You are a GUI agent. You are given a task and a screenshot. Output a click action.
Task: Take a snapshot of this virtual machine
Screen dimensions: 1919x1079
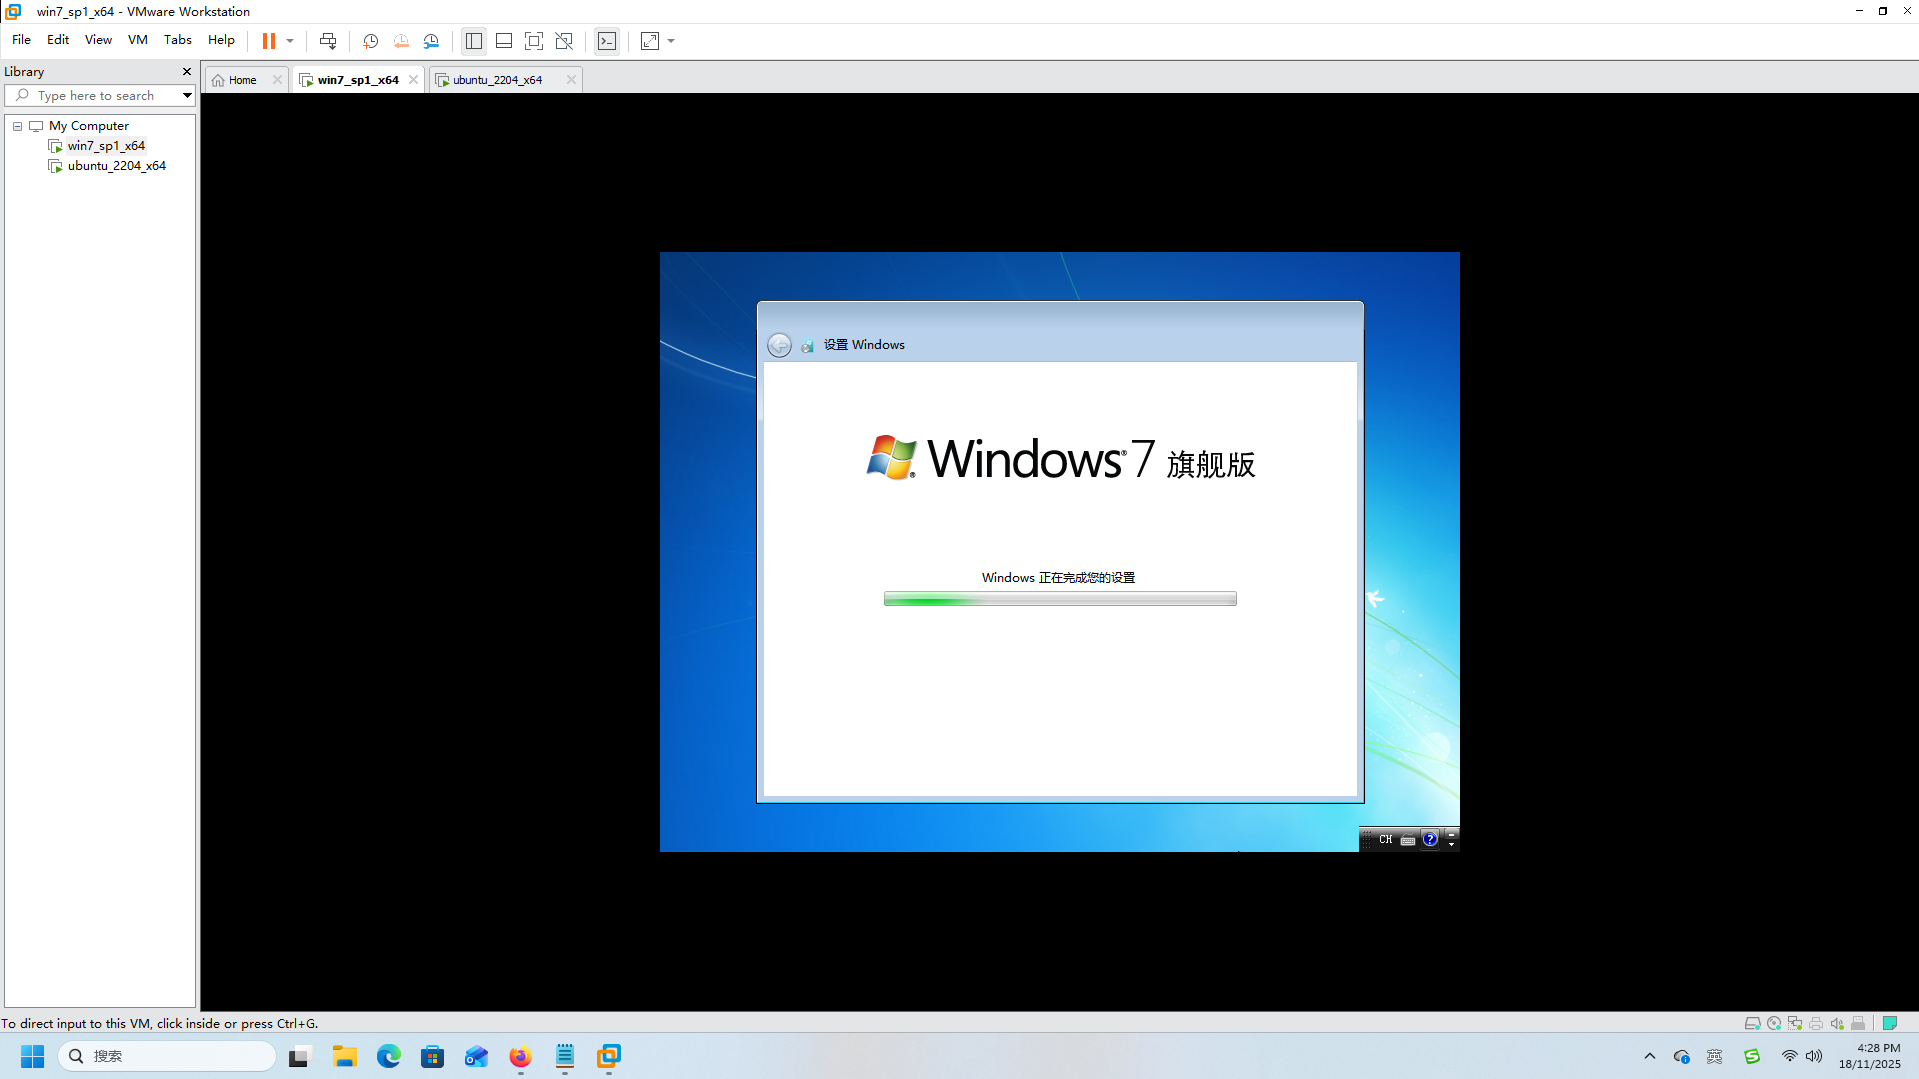tap(370, 41)
